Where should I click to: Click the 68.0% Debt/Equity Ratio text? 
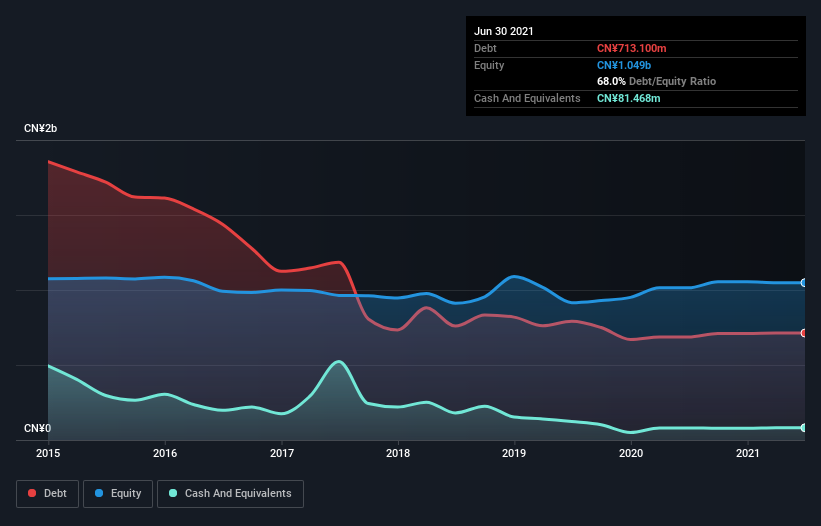click(657, 81)
